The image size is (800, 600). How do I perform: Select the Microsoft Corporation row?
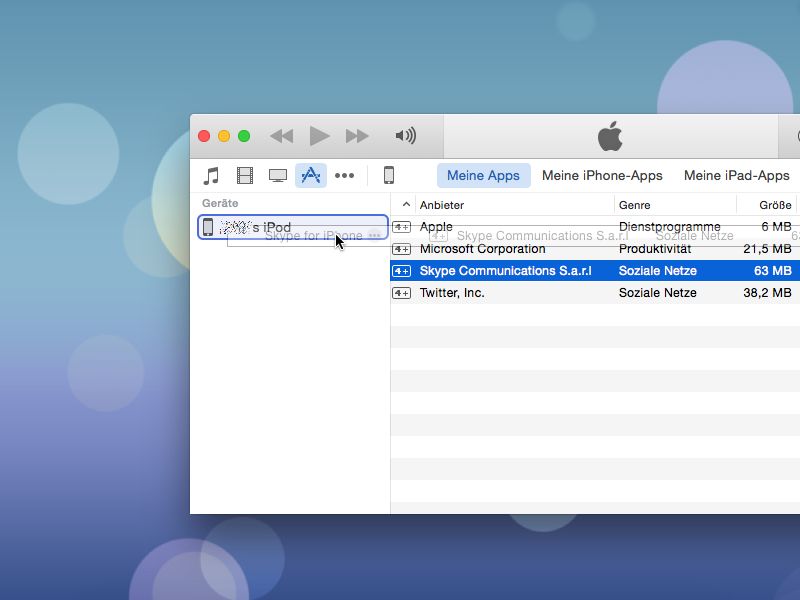pyautogui.click(x=595, y=249)
